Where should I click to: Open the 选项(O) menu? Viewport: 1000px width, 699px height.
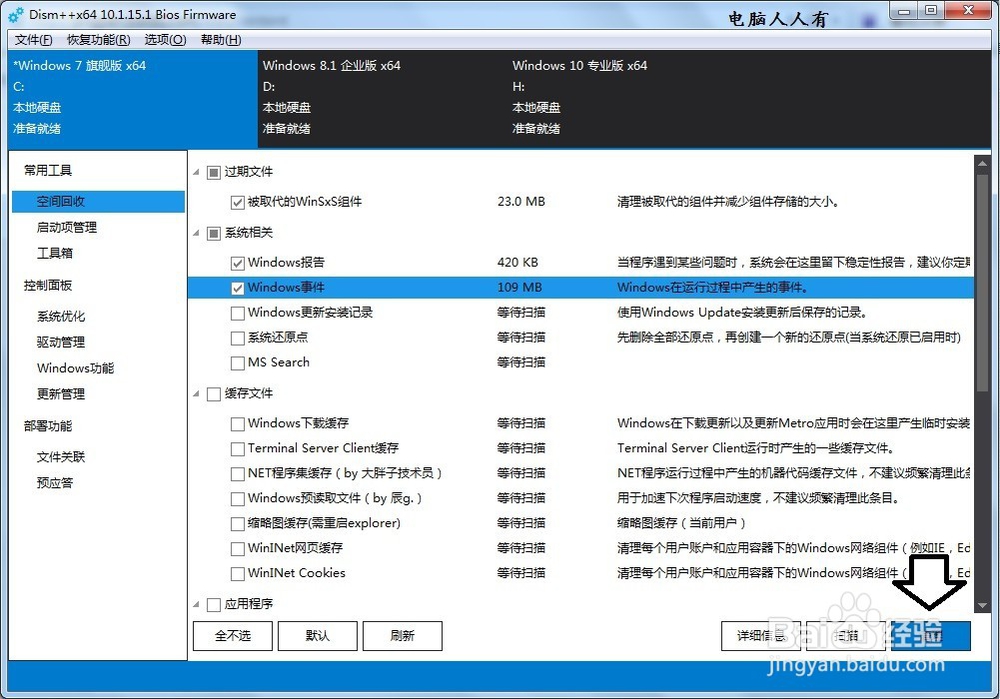pos(165,40)
